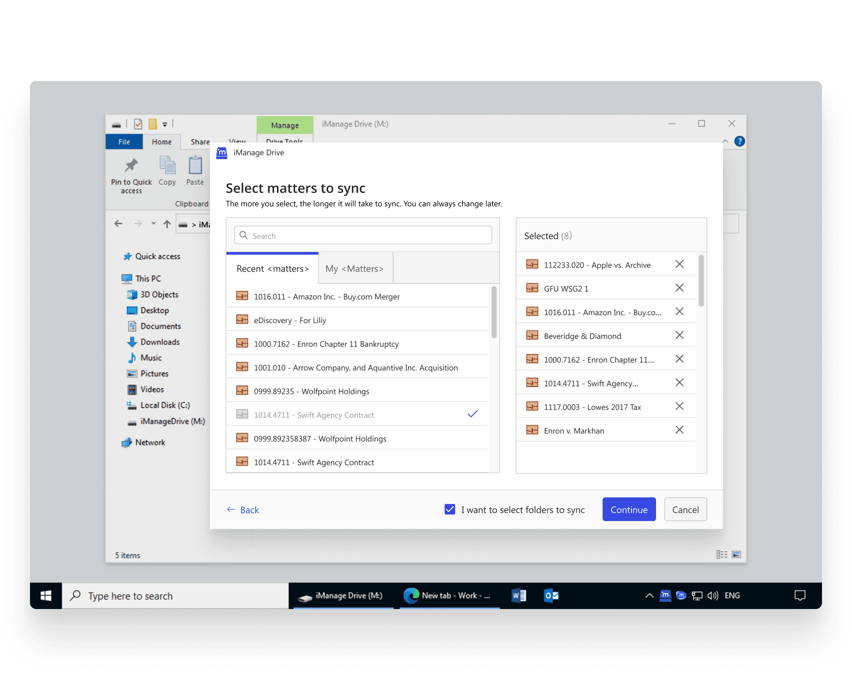Screen dimensions: 852x690
Task: Open Microsoft Word from the taskbar
Action: pyautogui.click(x=519, y=595)
